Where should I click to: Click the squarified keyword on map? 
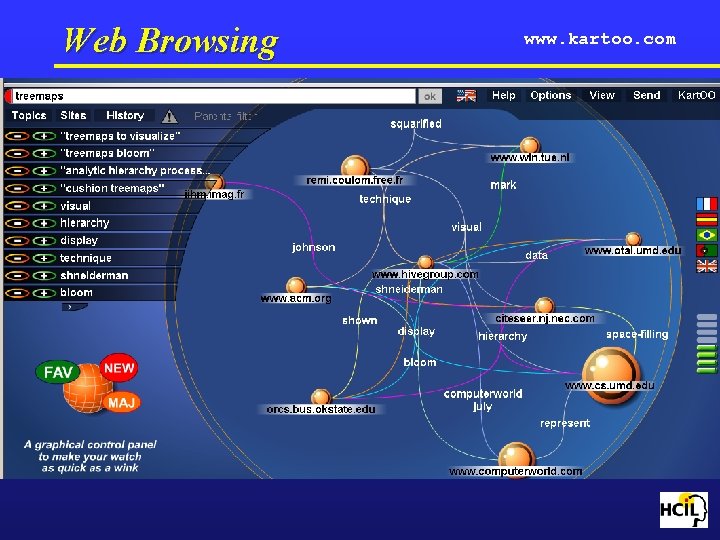coord(416,124)
